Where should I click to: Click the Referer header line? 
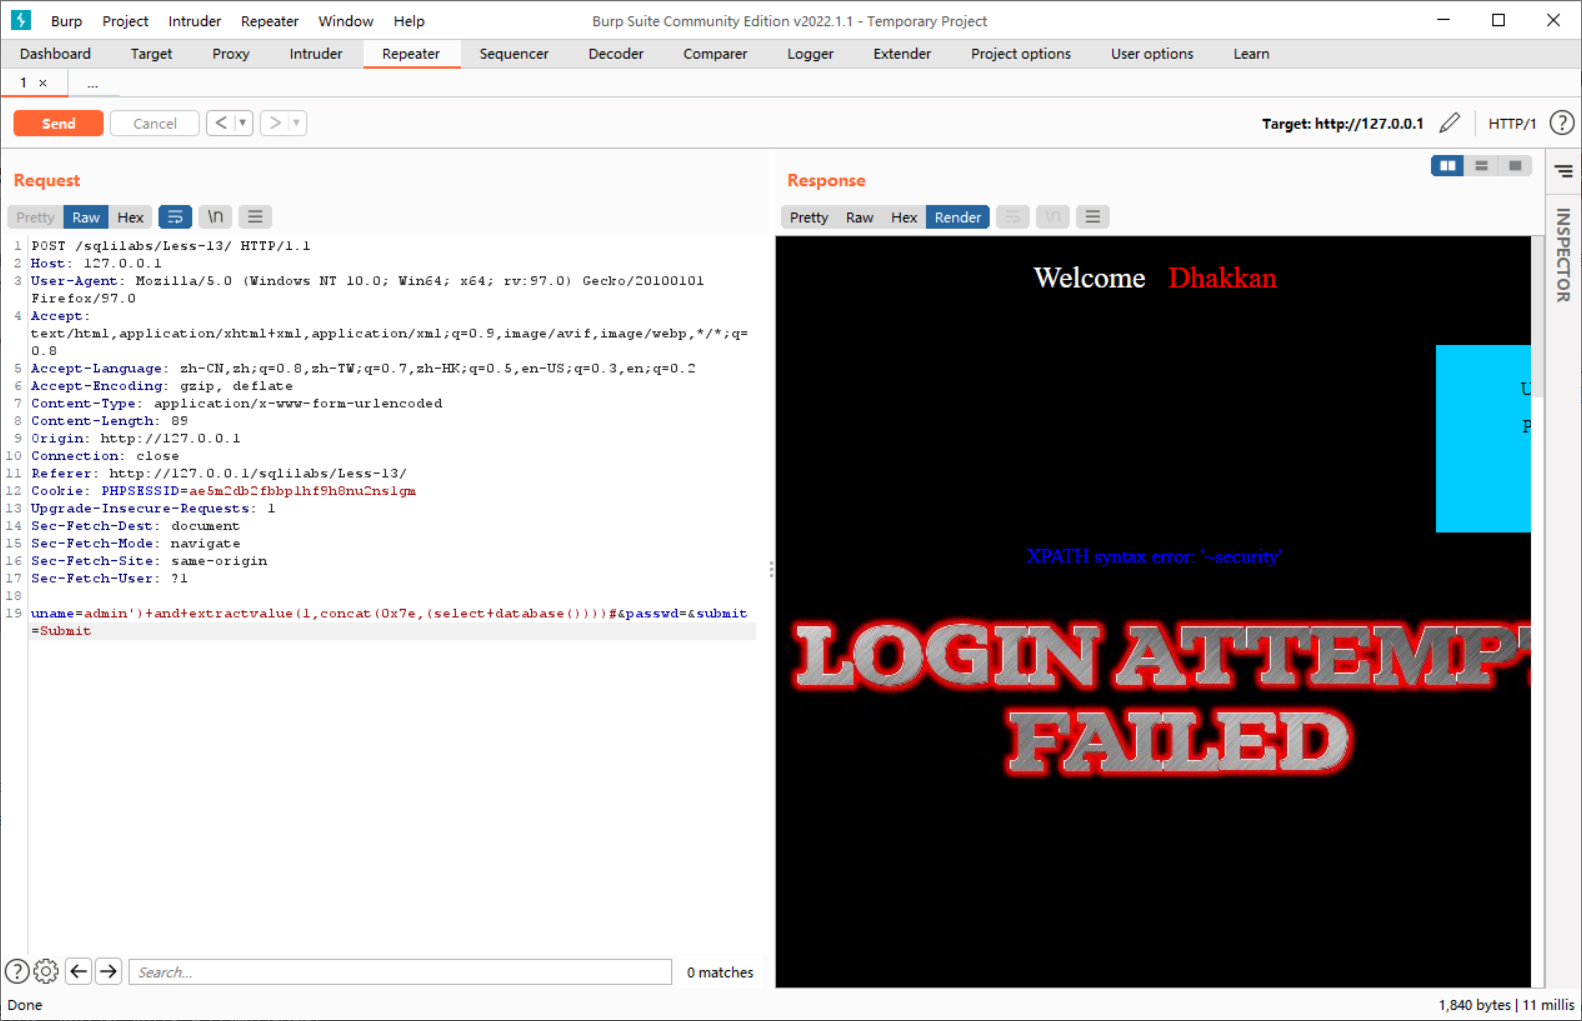coord(218,474)
